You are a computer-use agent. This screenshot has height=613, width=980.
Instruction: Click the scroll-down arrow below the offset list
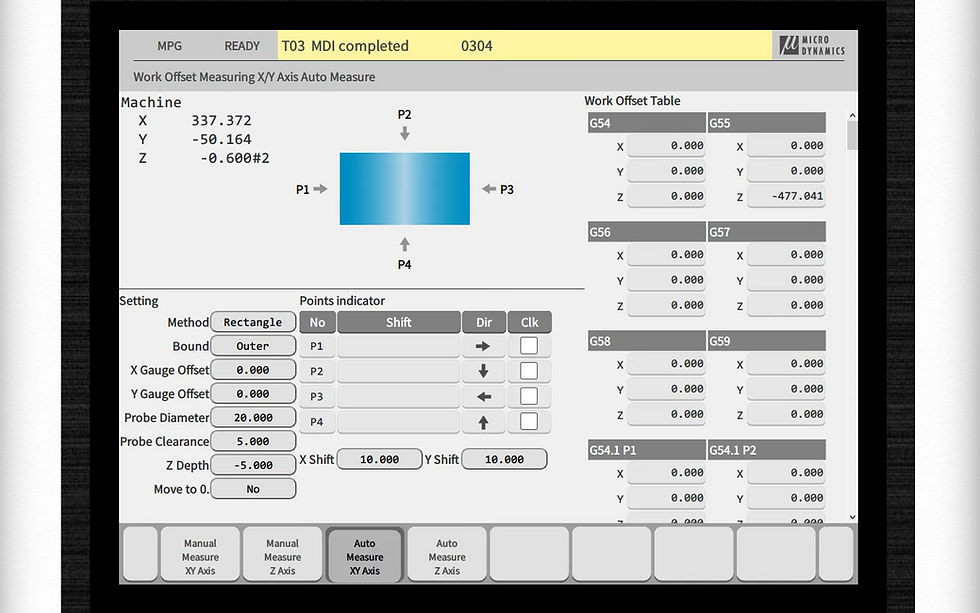[852, 519]
